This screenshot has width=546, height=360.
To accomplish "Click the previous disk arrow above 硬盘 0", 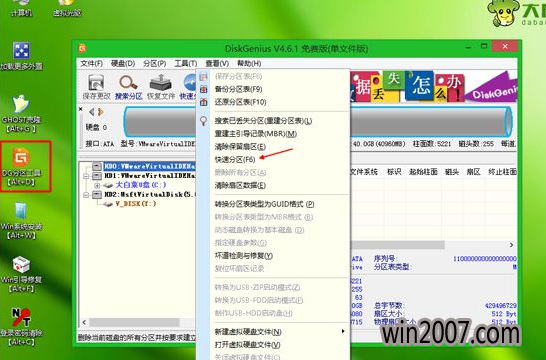I will 92,112.
